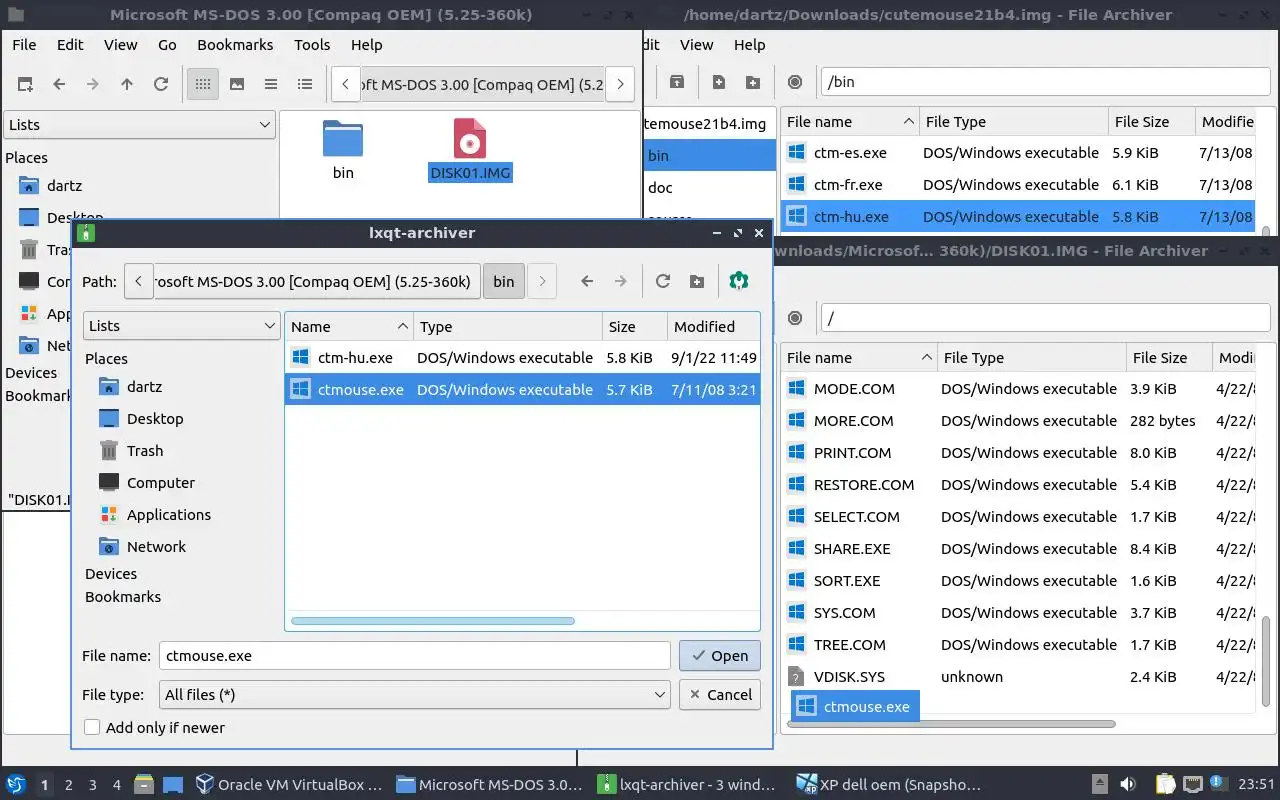This screenshot has width=1280, height=800.
Task: Click the Cancel button in the dialog
Action: click(720, 695)
